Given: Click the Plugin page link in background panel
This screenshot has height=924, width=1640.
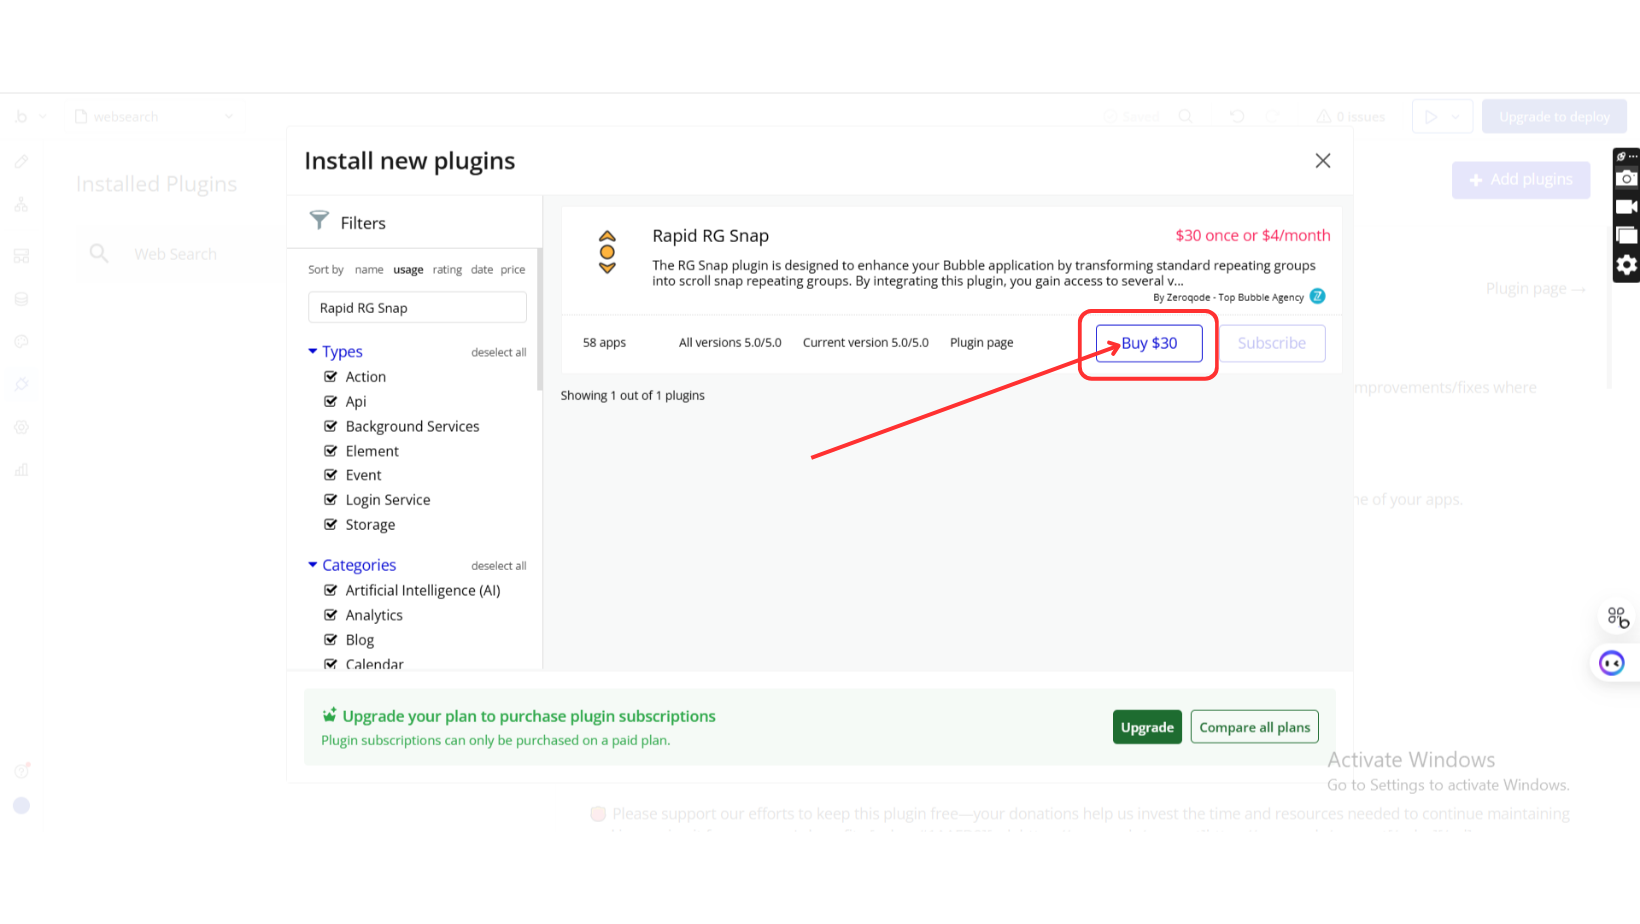Looking at the screenshot, I should tap(1535, 288).
